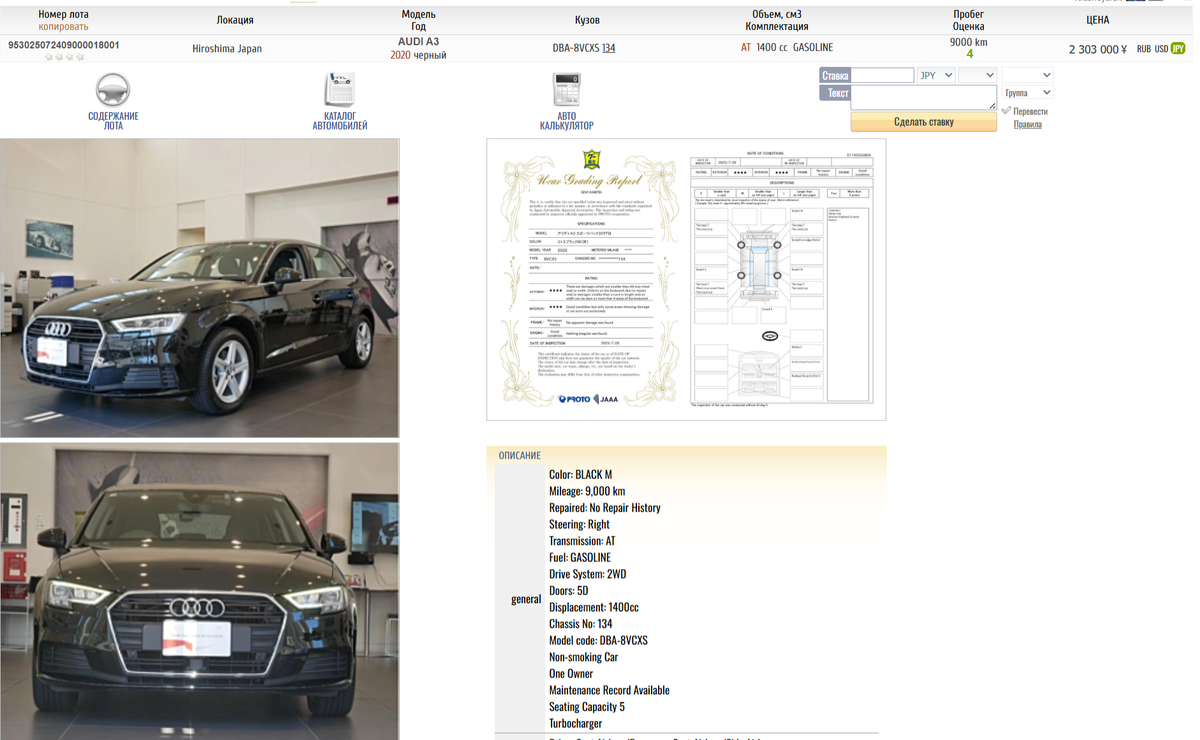Click the rating stars under the lot number
Screen dimensions: 1200x740
tap(63, 57)
